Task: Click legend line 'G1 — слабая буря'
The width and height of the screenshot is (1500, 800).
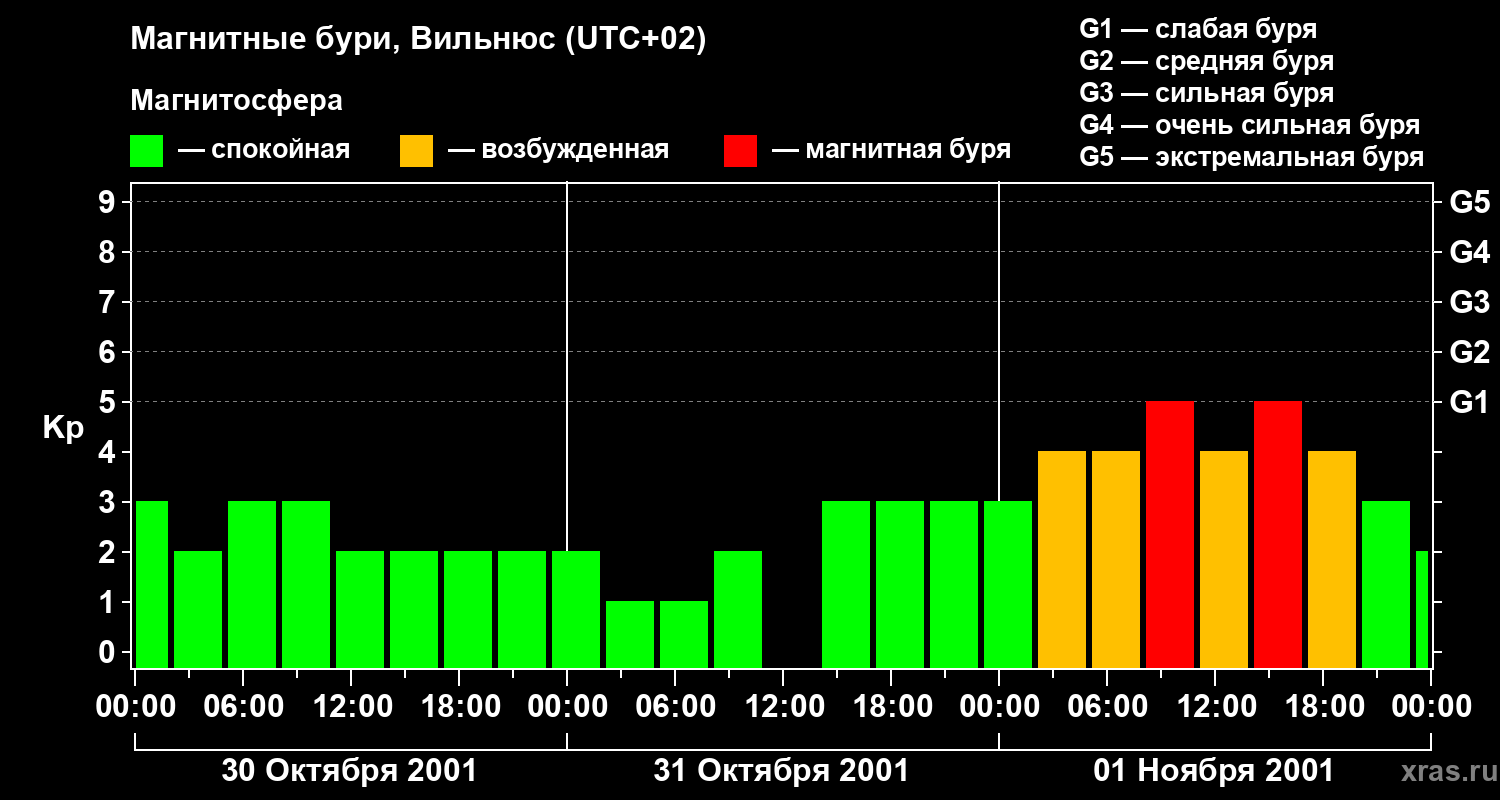Action: point(1198,29)
